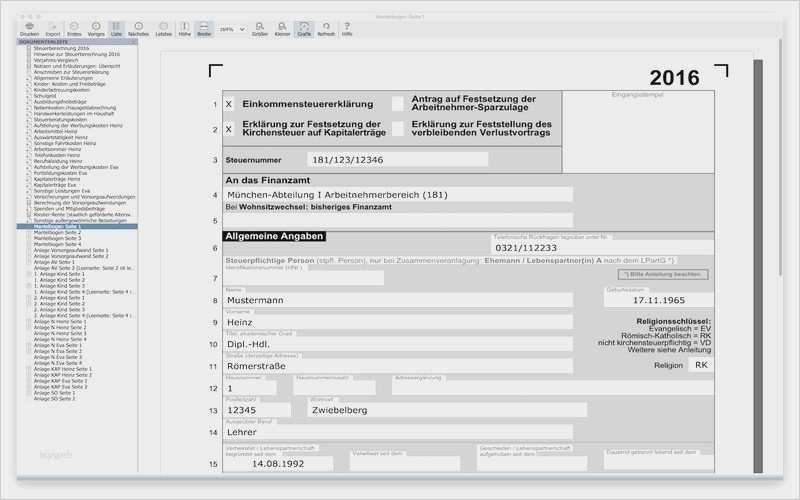800x500 pixels.
Task: Open Anlage Vorsorgeaufwand Seite 1
Action: (71, 250)
